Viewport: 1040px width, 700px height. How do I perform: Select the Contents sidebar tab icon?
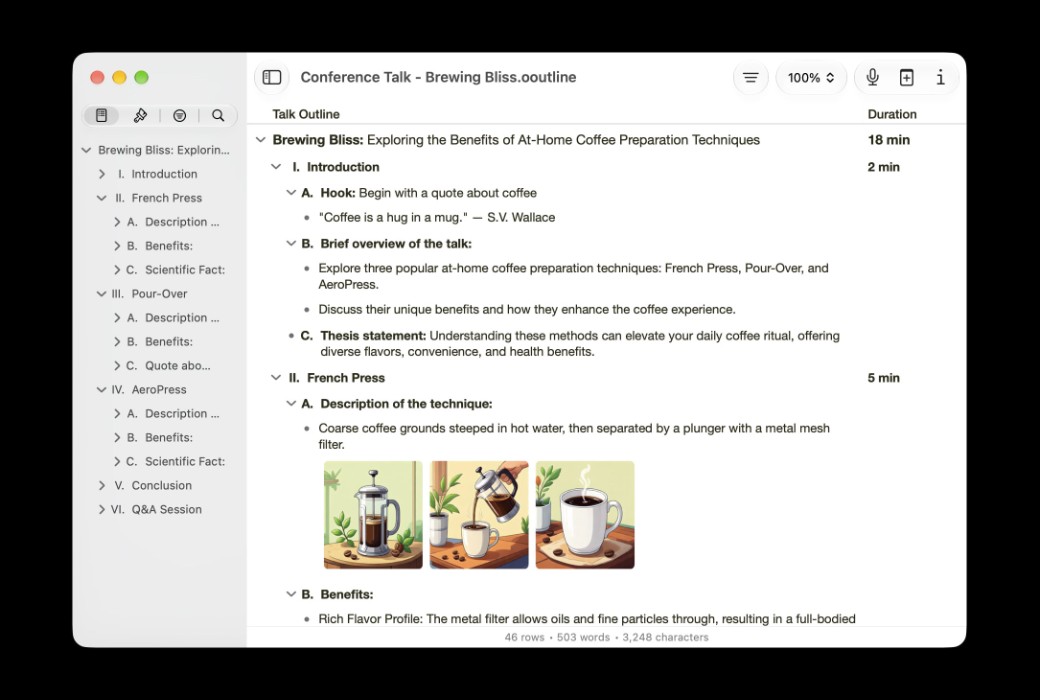coord(101,115)
